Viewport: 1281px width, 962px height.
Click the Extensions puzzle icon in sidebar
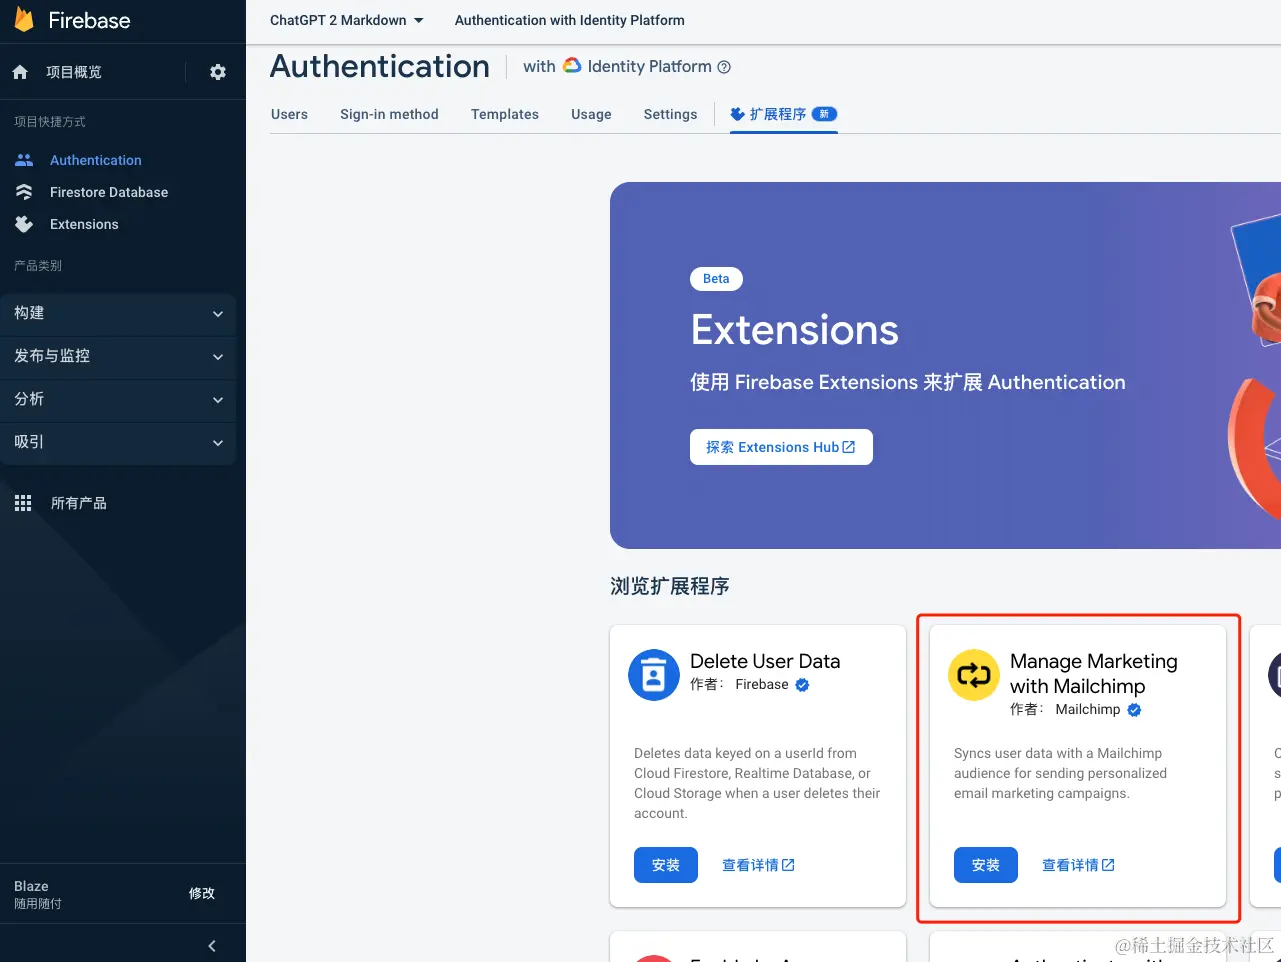coord(24,224)
